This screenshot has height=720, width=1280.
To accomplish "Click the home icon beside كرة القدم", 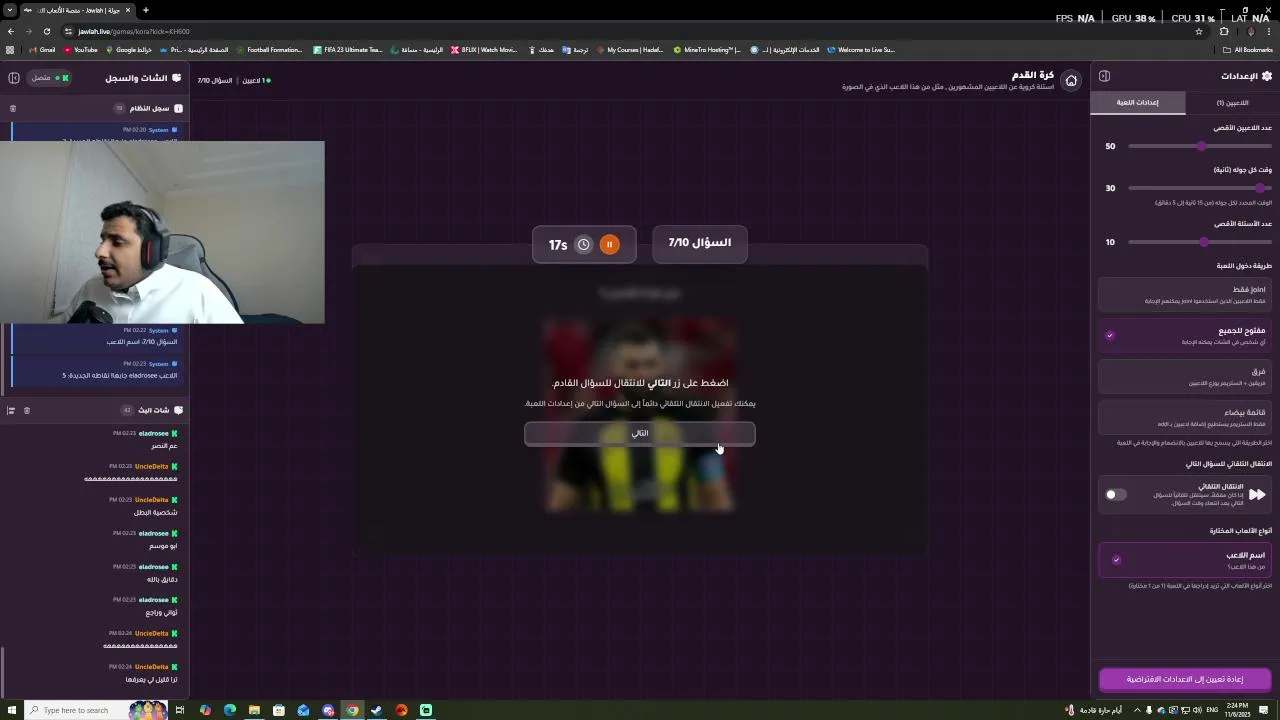I will coord(1071,80).
